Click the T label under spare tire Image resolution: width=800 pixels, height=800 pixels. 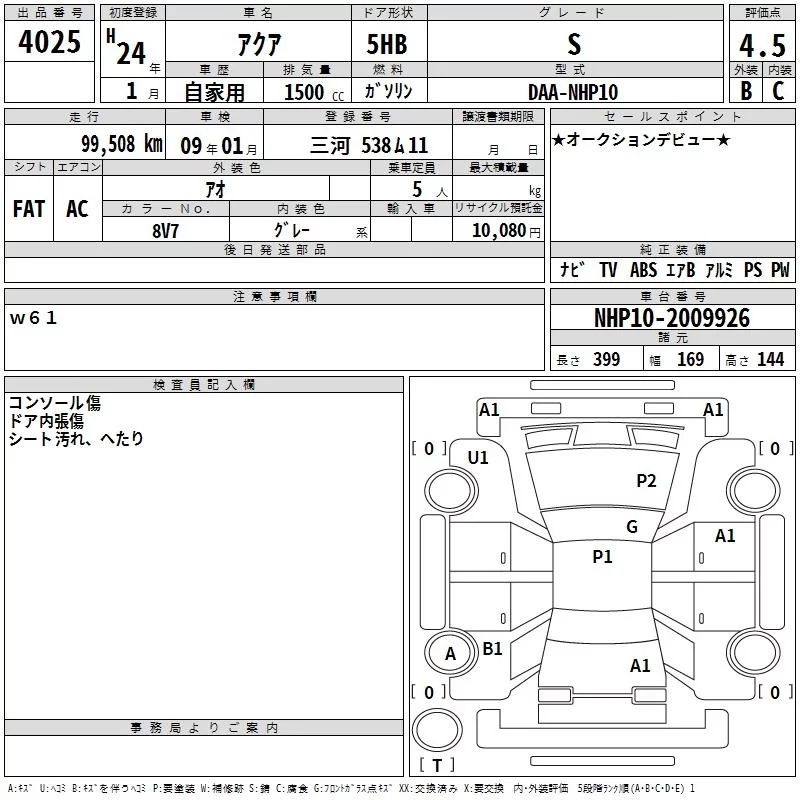[x=437, y=765]
